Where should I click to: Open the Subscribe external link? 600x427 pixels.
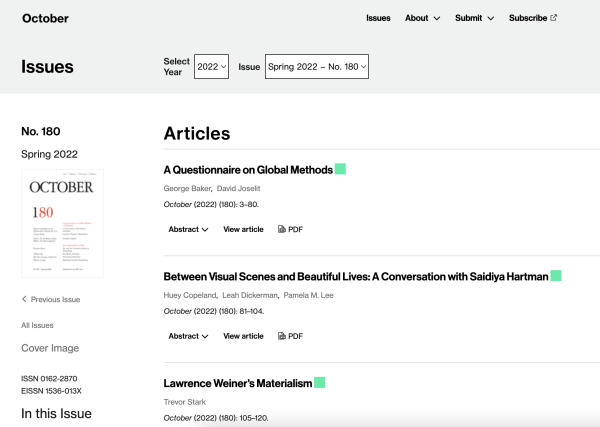click(x=532, y=18)
